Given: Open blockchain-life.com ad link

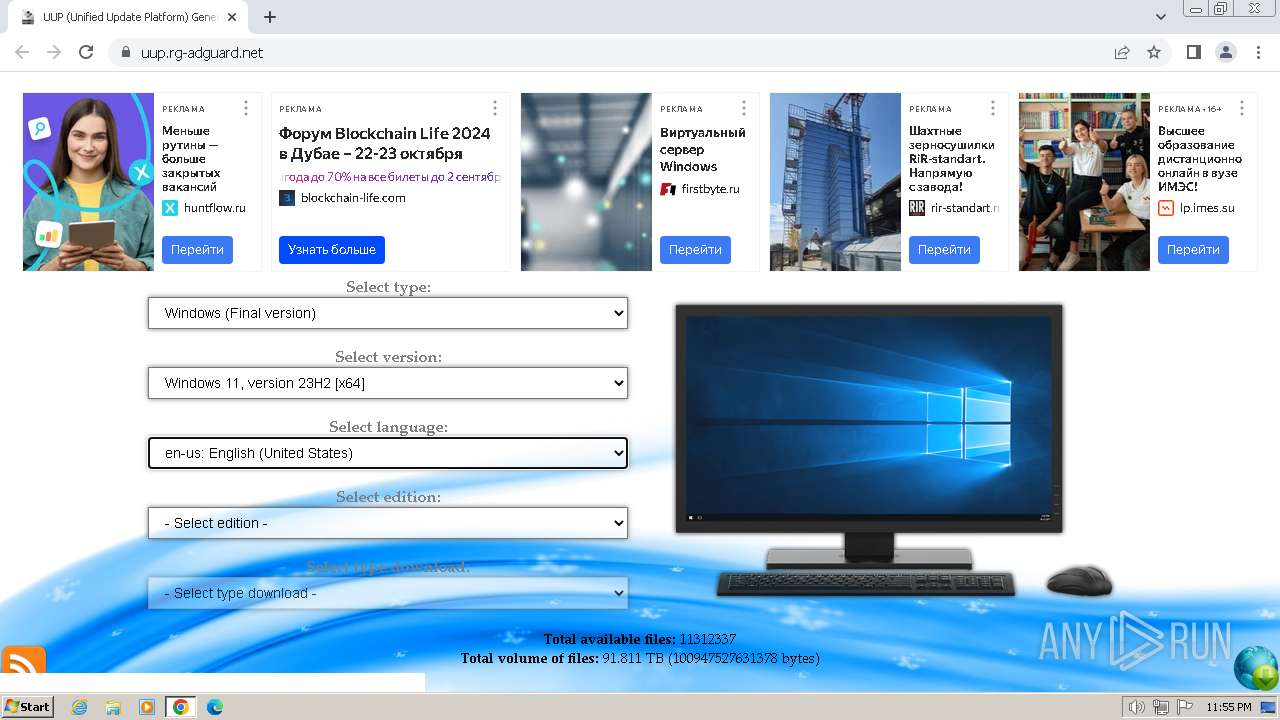Looking at the screenshot, I should point(353,198).
